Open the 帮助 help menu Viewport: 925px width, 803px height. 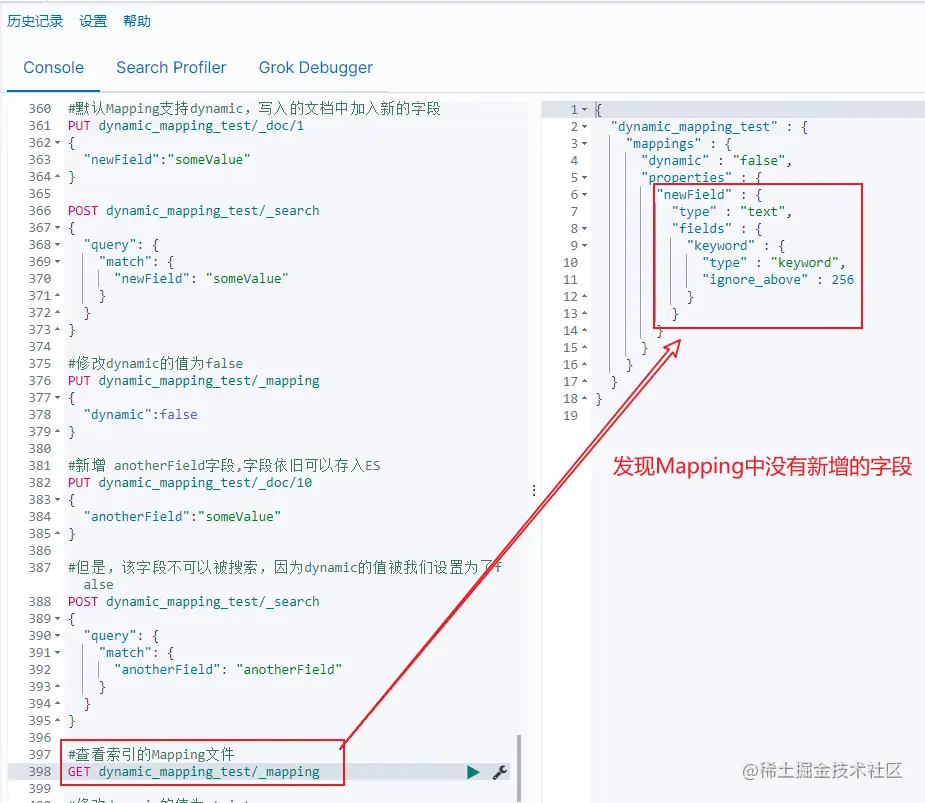(x=137, y=21)
